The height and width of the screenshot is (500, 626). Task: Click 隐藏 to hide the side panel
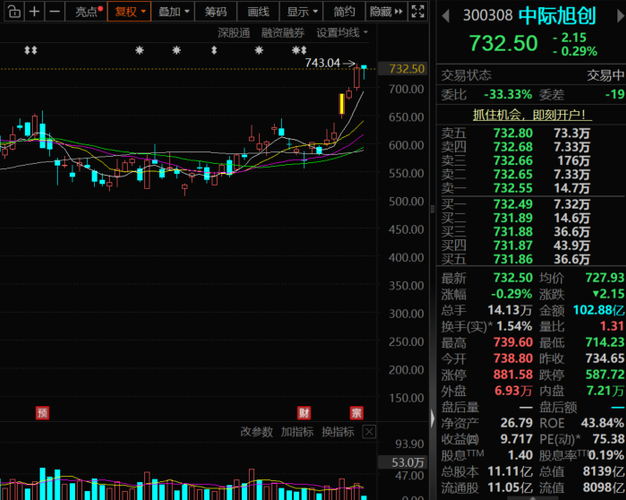click(386, 12)
